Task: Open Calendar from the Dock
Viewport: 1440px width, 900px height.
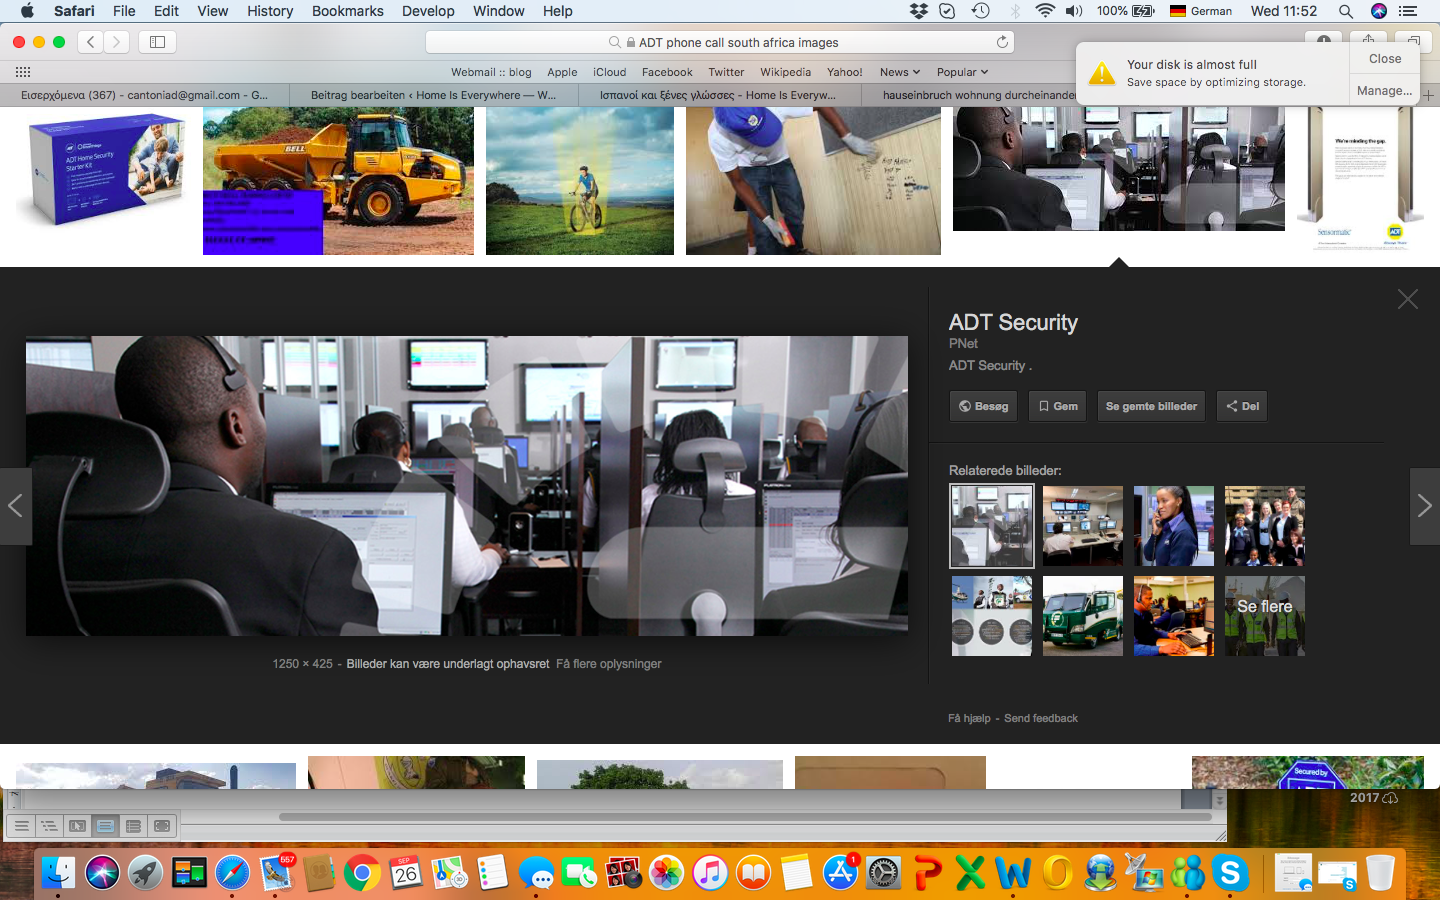Action: click(x=405, y=873)
